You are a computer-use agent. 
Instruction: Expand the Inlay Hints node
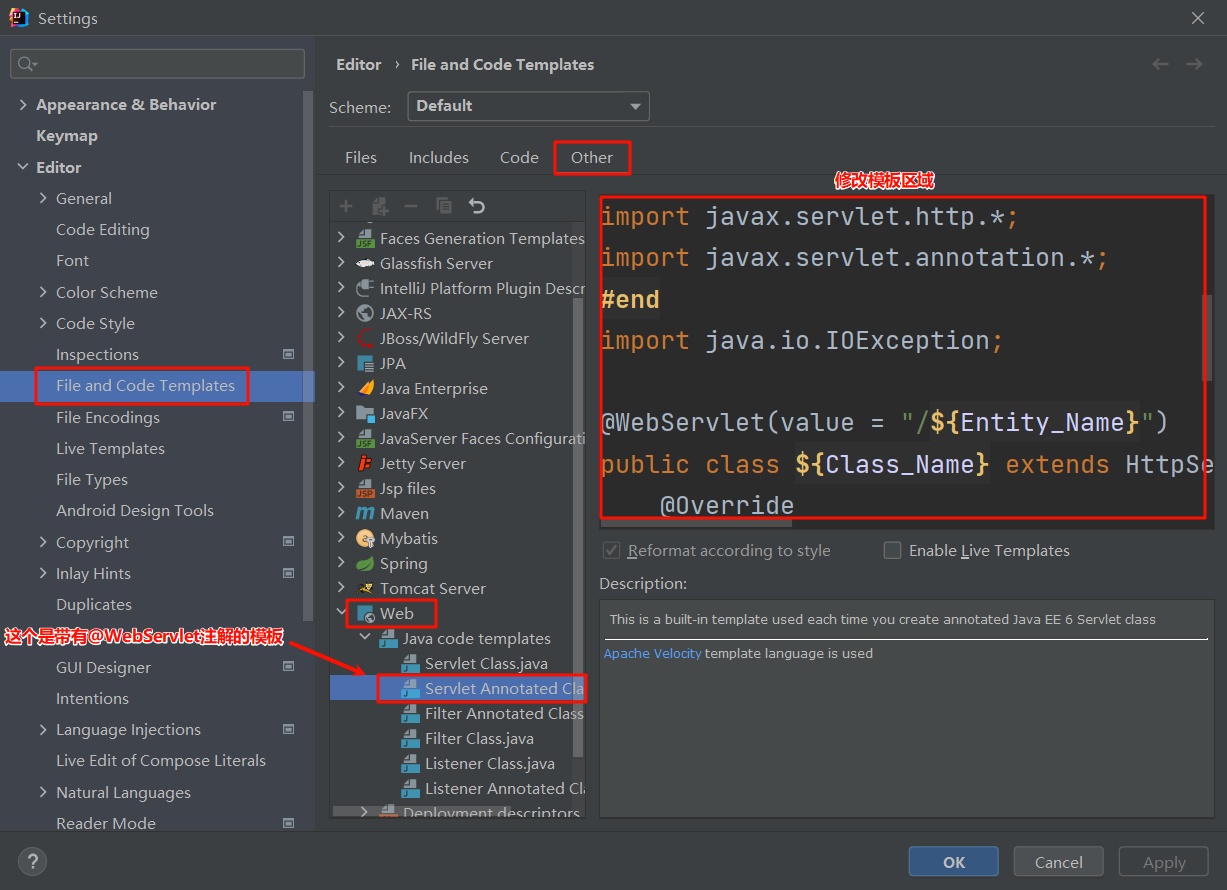click(43, 573)
